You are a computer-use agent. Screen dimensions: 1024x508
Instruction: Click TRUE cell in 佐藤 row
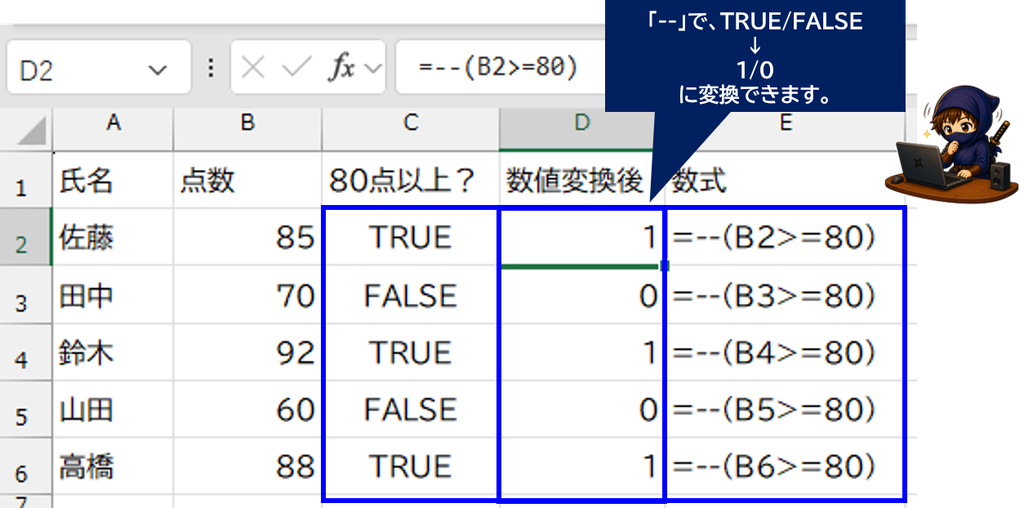coord(410,237)
